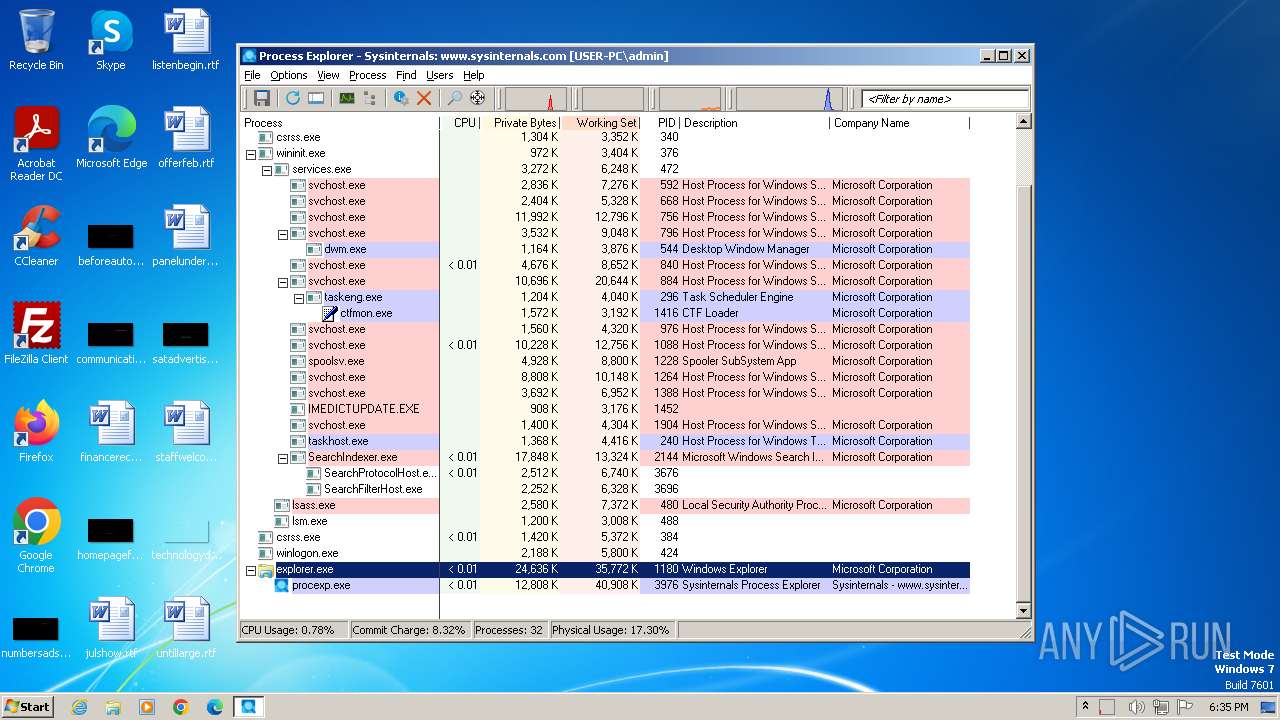Open Properties toolbar icon with blue gear
The height and width of the screenshot is (720, 1280).
(401, 98)
